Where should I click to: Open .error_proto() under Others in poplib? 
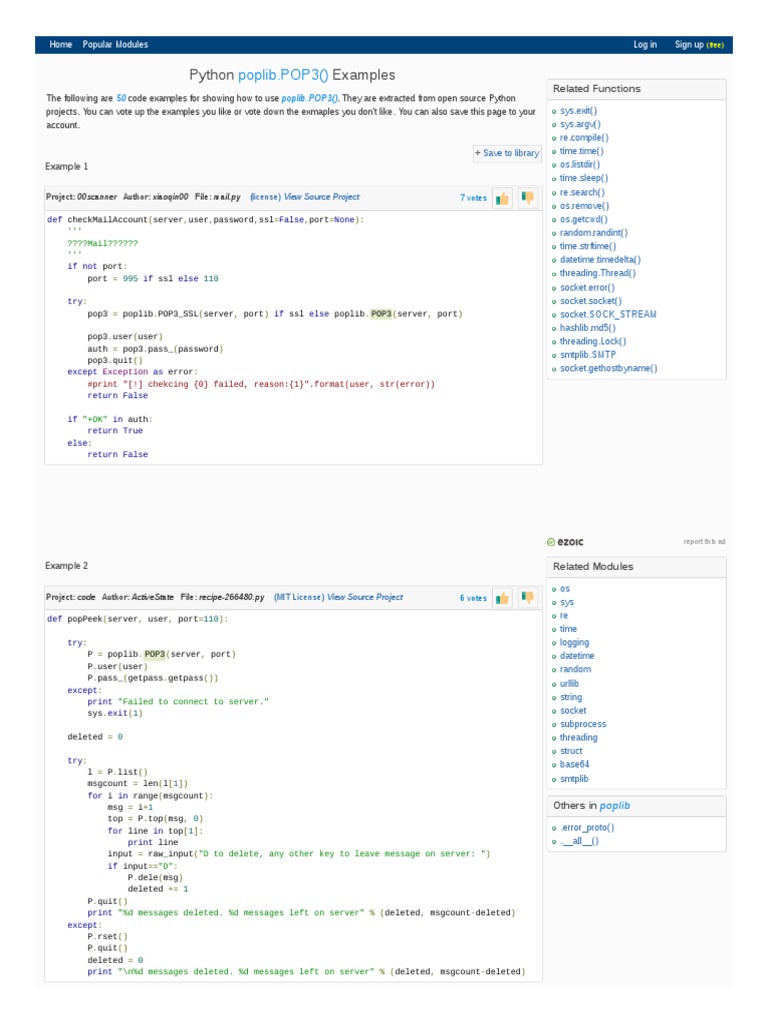point(587,827)
